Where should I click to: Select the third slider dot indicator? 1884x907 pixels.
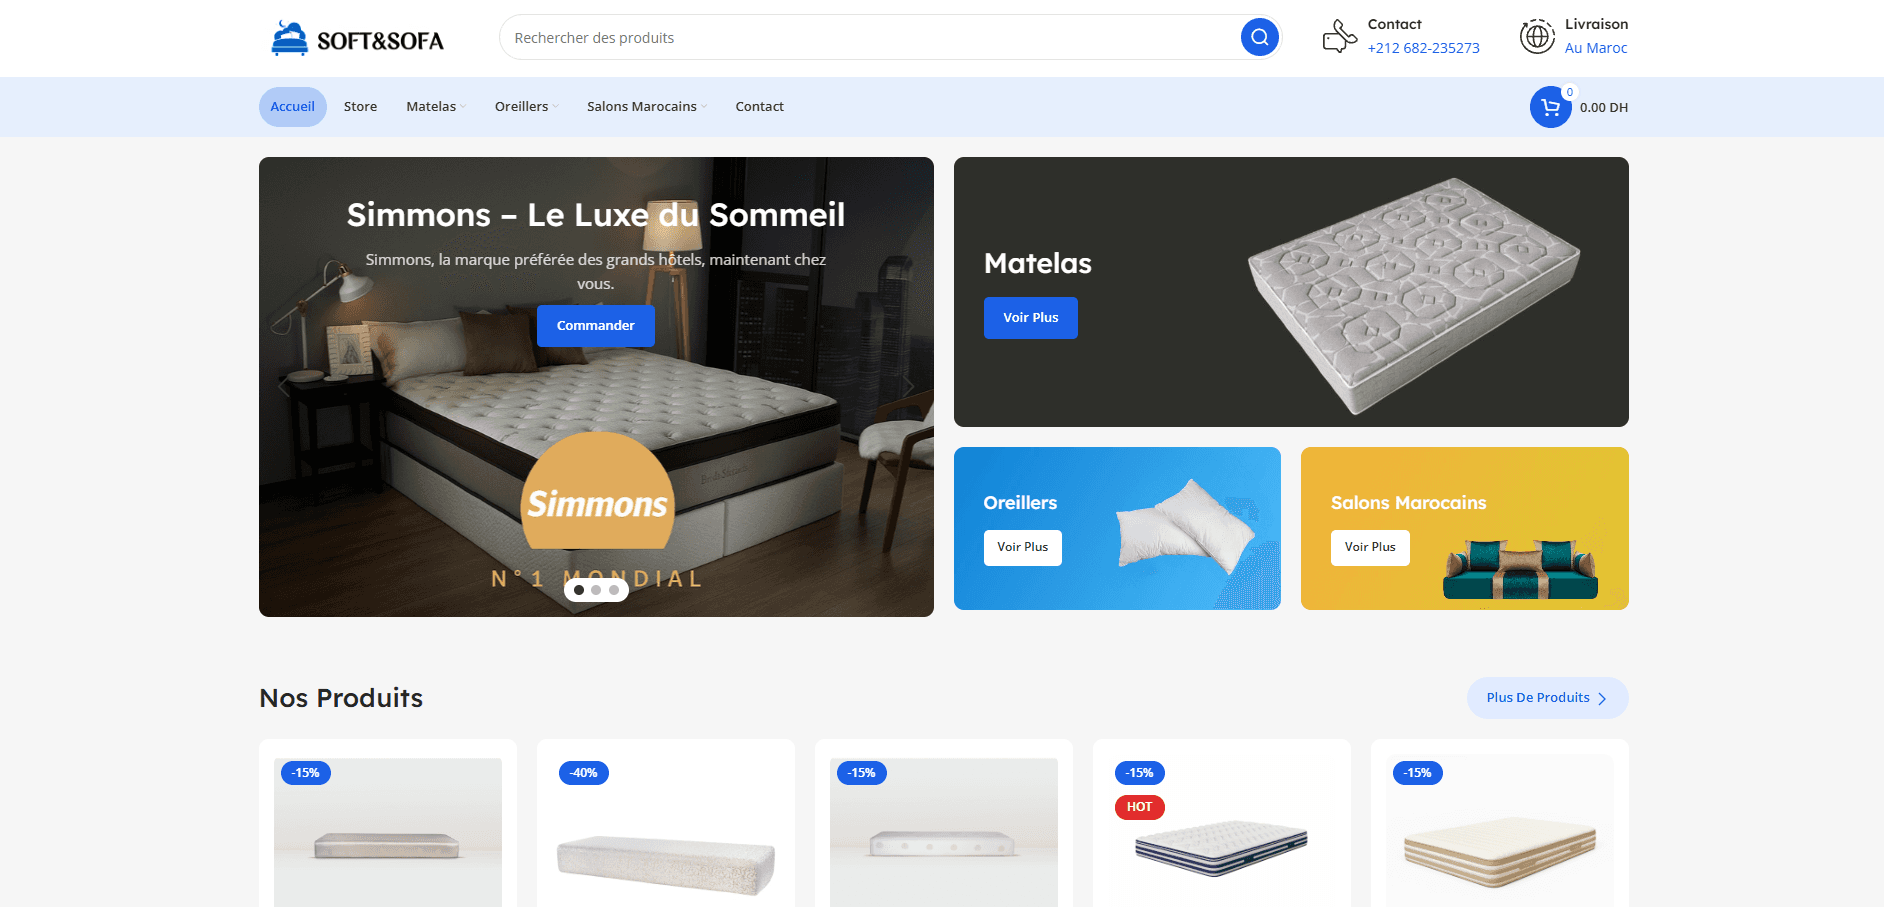point(614,590)
